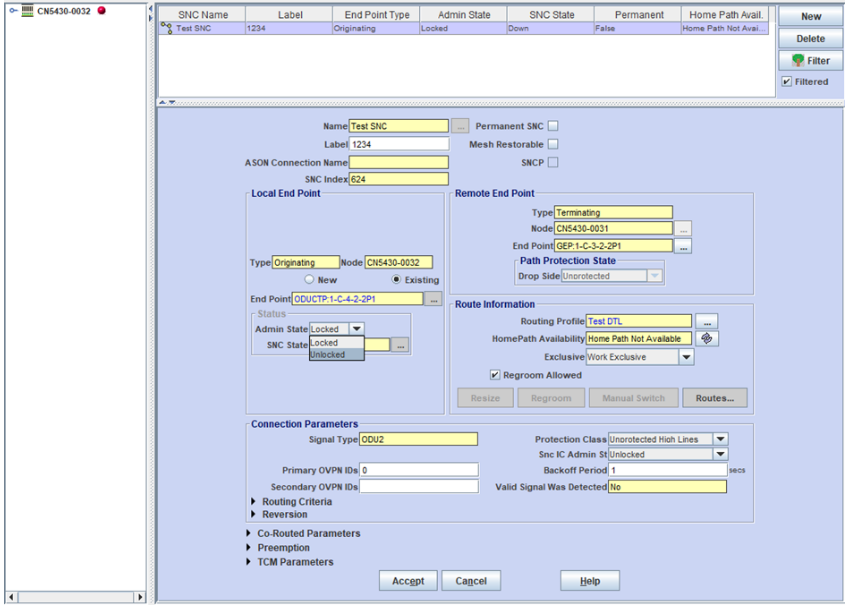Image resolution: width=848 pixels, height=606 pixels.
Task: Expand Reversion section
Action: 253,514
